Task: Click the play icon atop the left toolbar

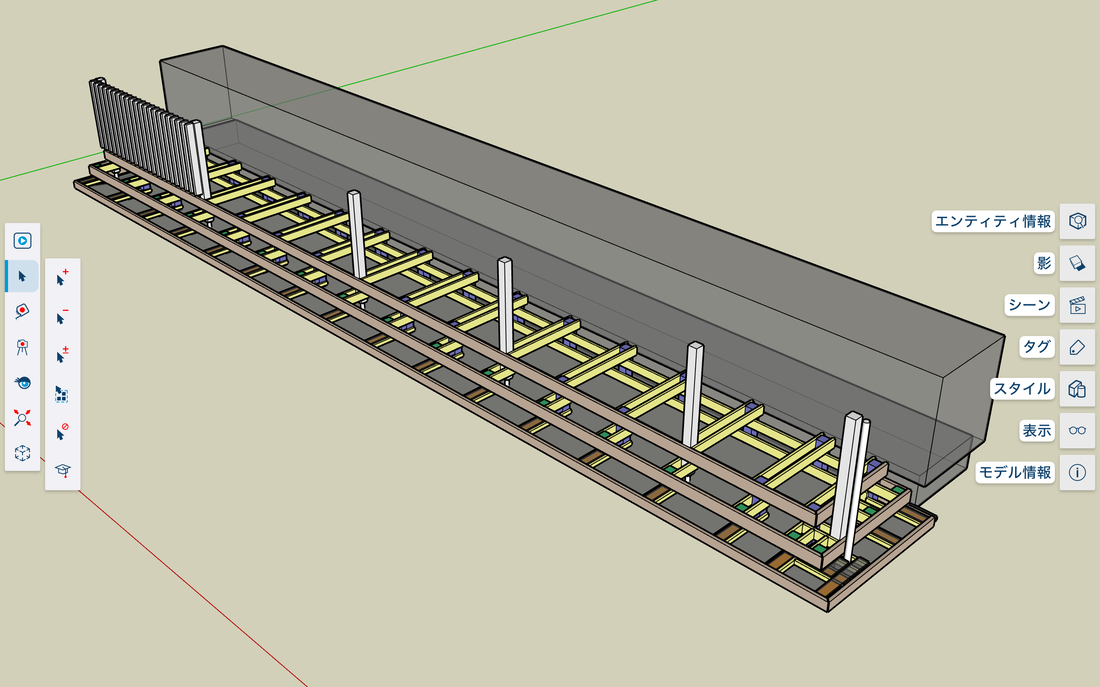Action: pyautogui.click(x=22, y=241)
